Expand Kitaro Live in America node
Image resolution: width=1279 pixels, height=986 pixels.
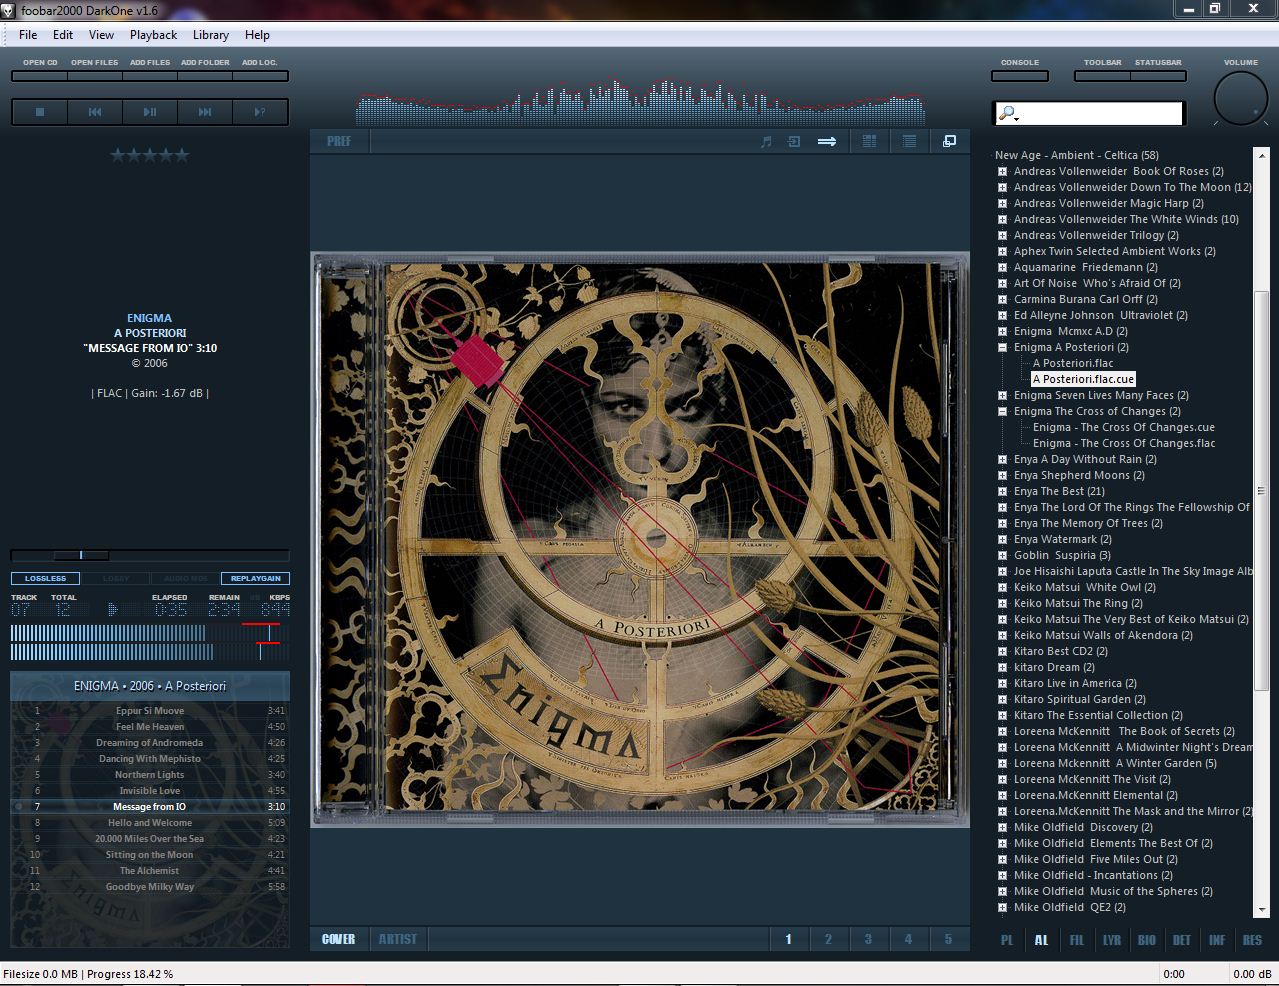click(x=1002, y=683)
